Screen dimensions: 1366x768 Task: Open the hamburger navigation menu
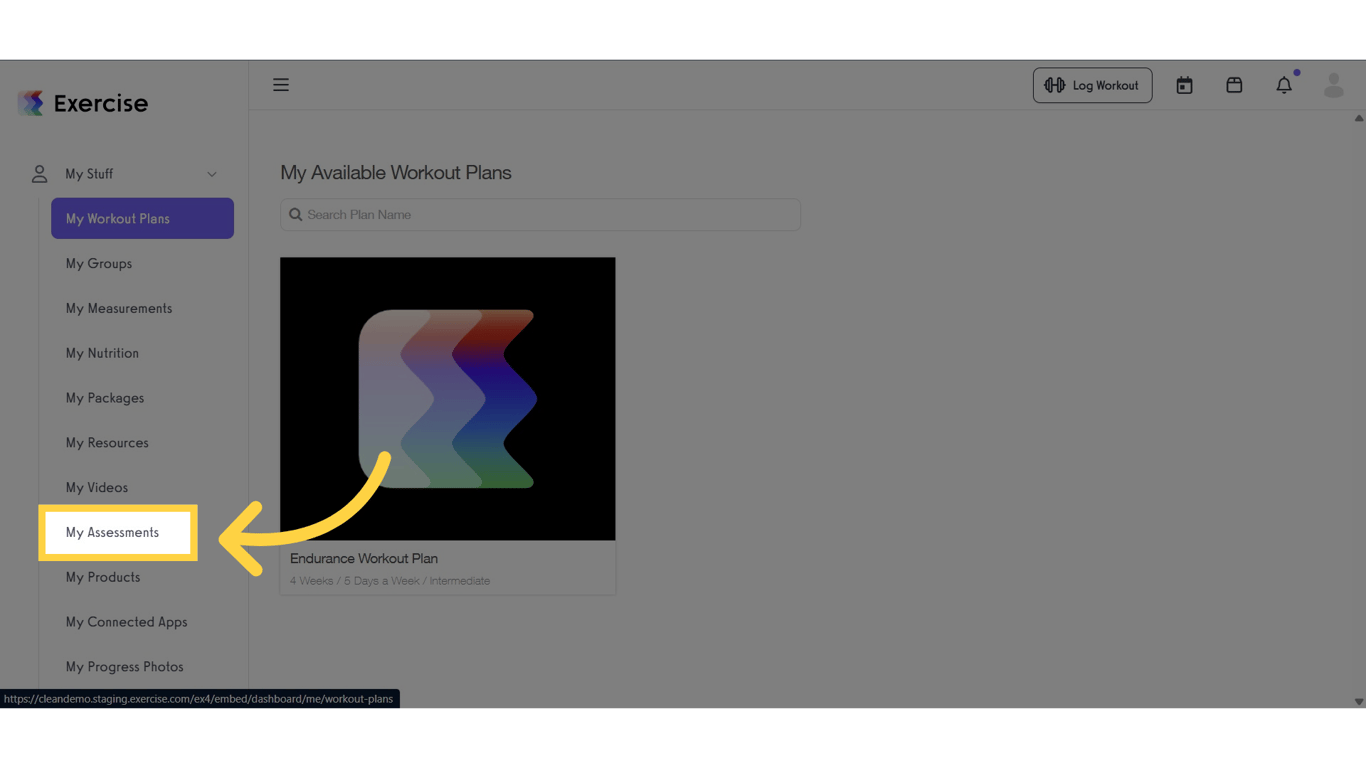281,84
